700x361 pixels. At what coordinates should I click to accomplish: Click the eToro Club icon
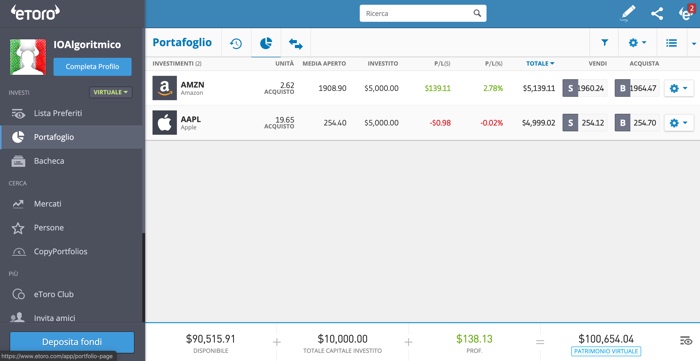click(x=18, y=295)
